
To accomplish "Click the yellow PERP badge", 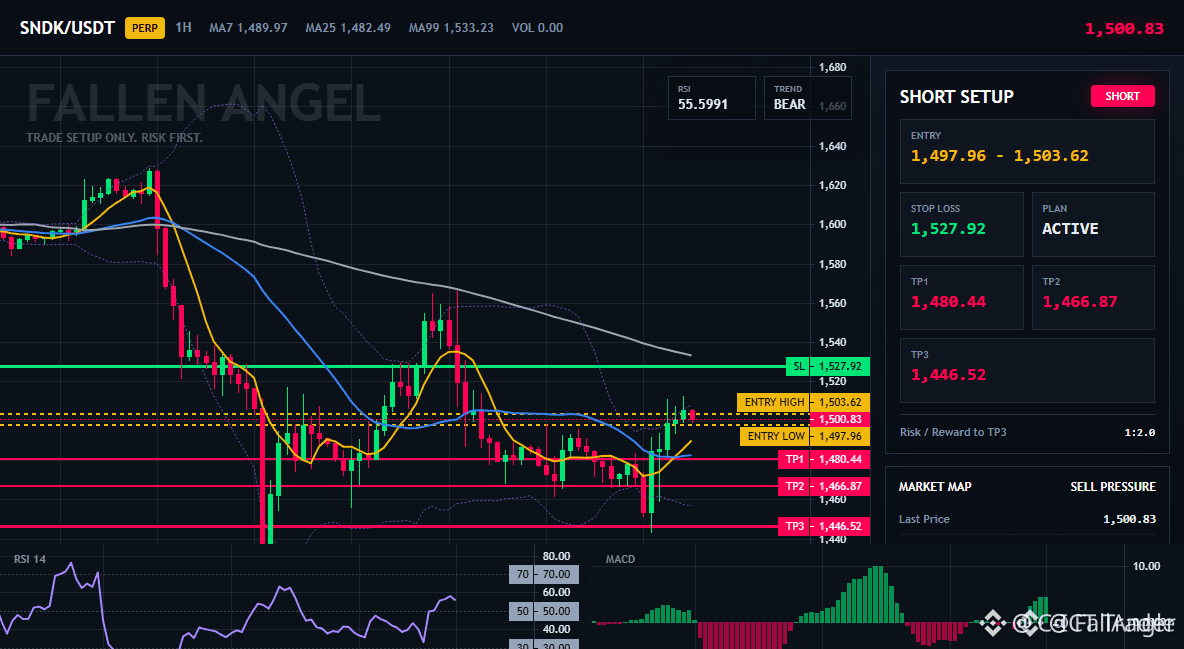I will [145, 28].
